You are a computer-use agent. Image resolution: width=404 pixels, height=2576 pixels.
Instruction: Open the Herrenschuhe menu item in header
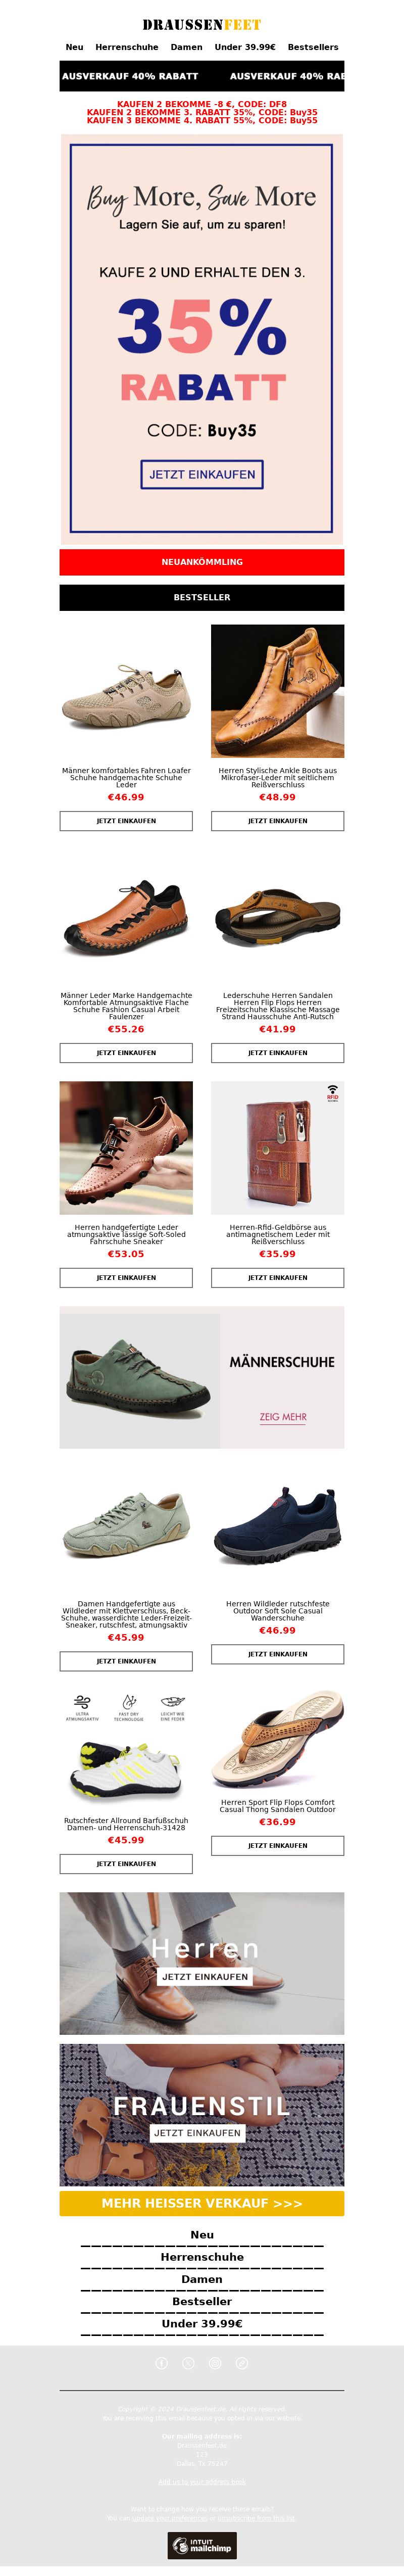point(127,47)
